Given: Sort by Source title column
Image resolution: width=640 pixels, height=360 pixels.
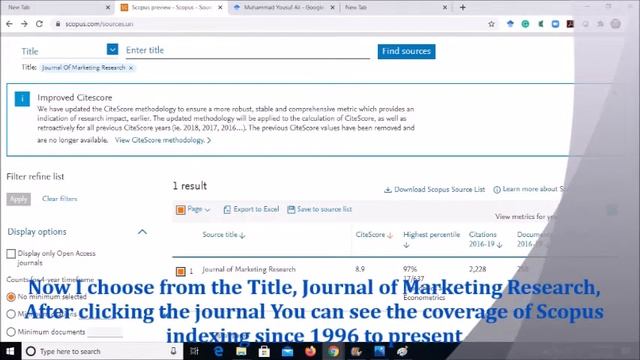Looking at the screenshot, I should pos(224,235).
